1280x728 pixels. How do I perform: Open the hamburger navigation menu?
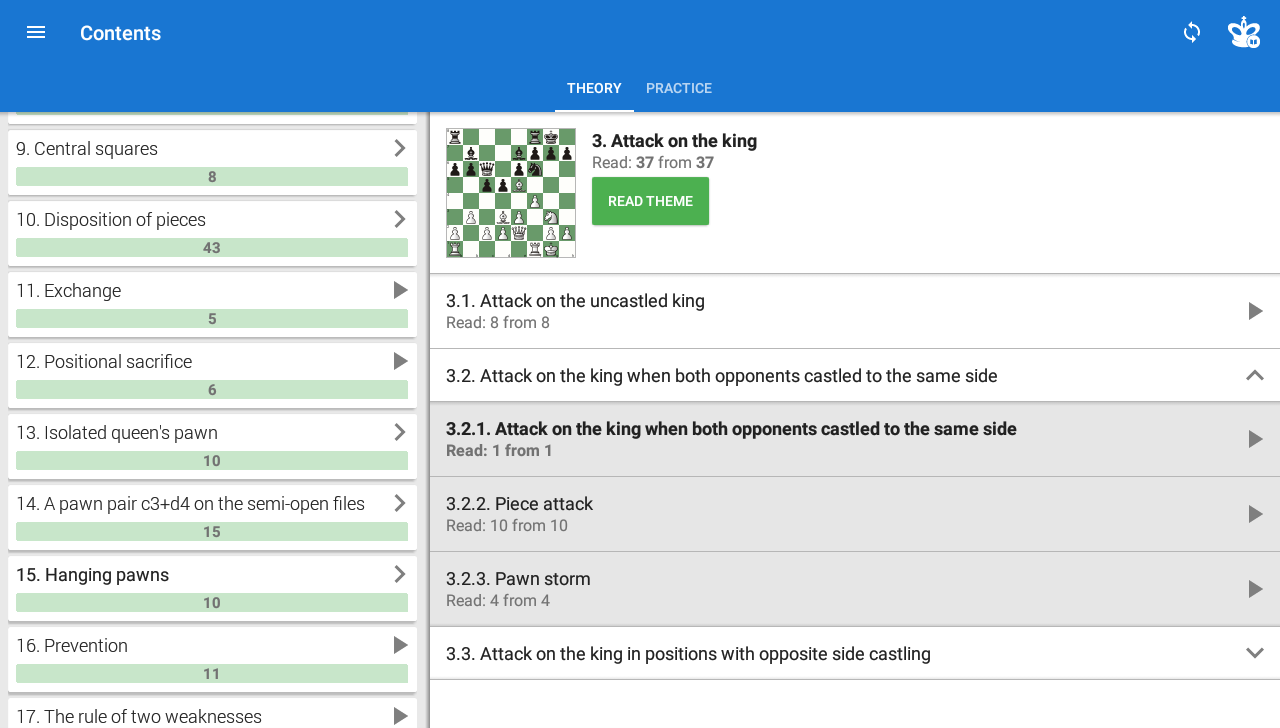click(36, 32)
